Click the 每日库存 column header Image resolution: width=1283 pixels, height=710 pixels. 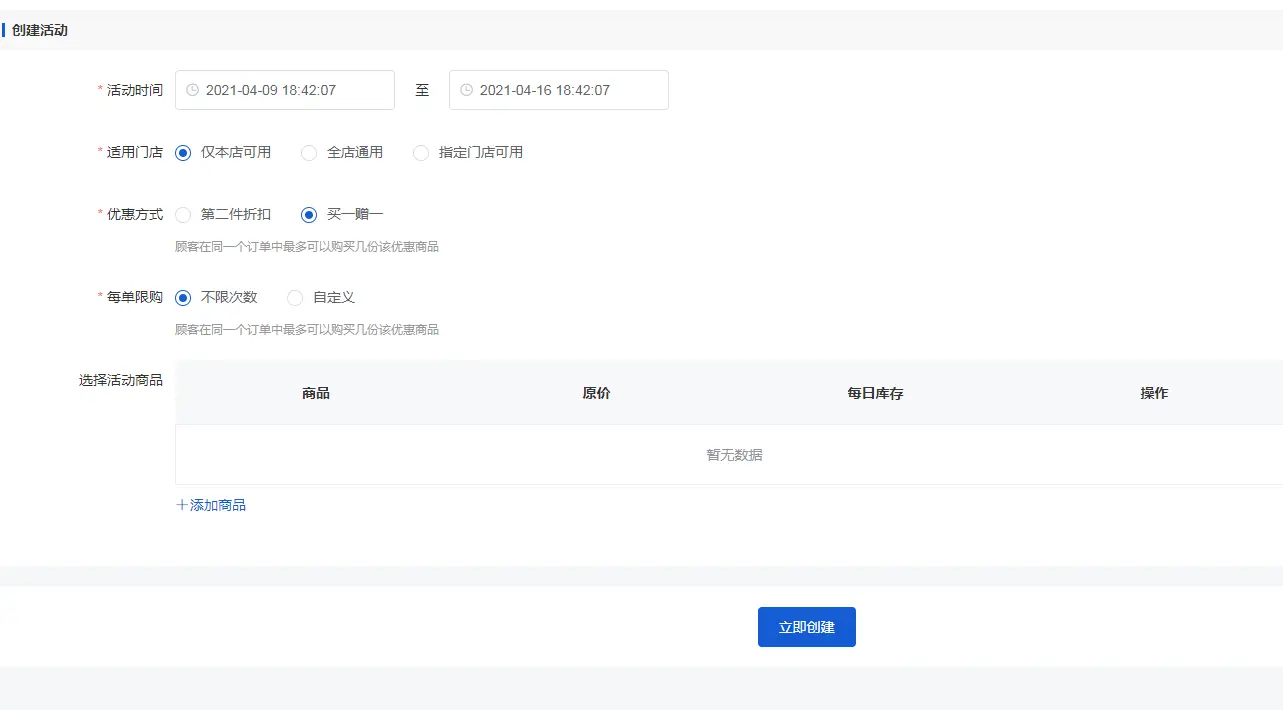point(875,393)
